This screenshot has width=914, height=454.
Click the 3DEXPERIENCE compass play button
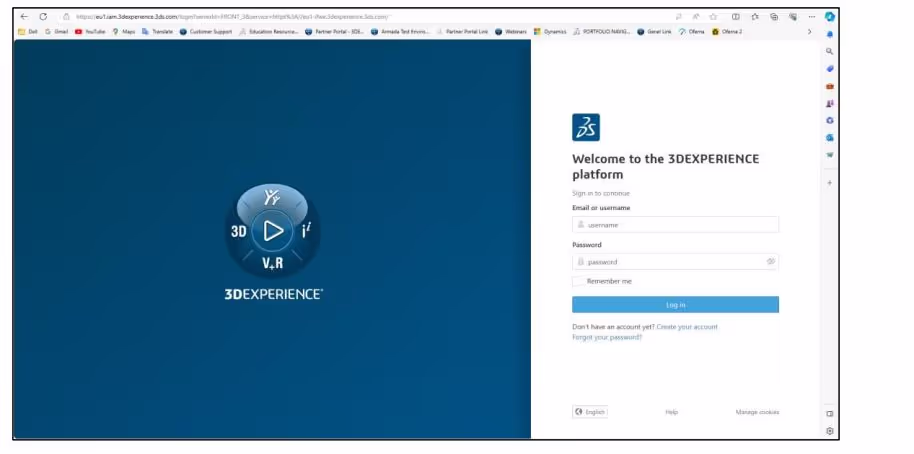[273, 231]
